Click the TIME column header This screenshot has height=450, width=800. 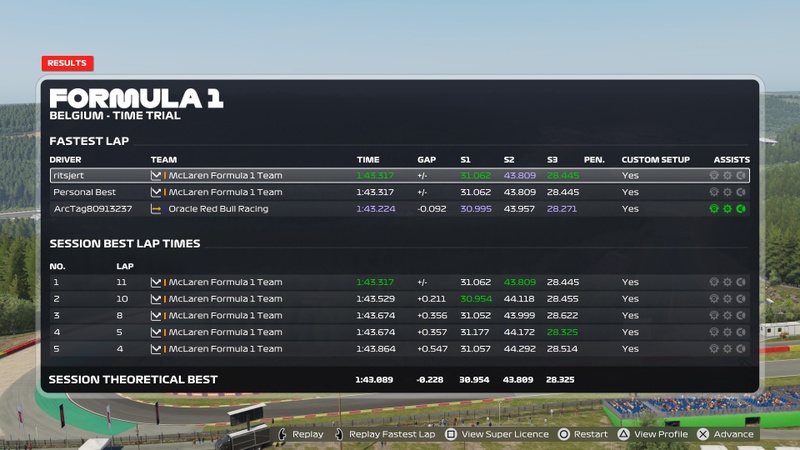click(368, 160)
